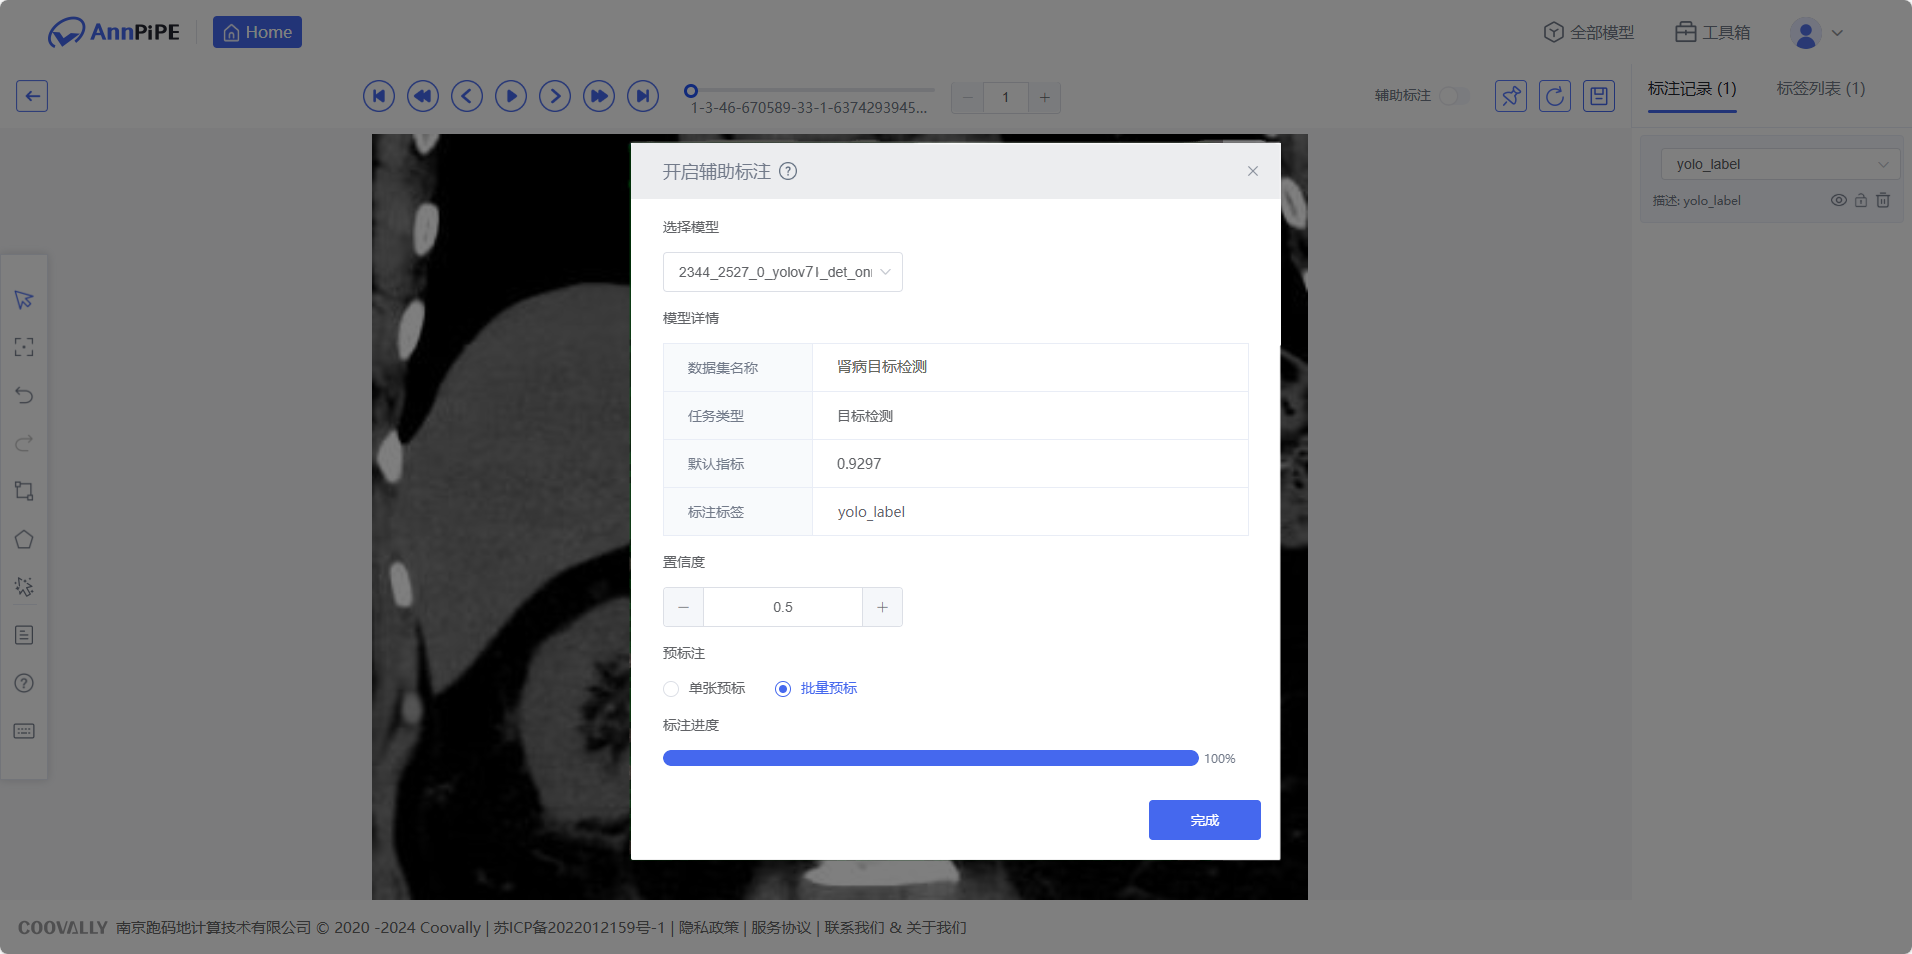Delete the yolo_label annotation

[1883, 200]
